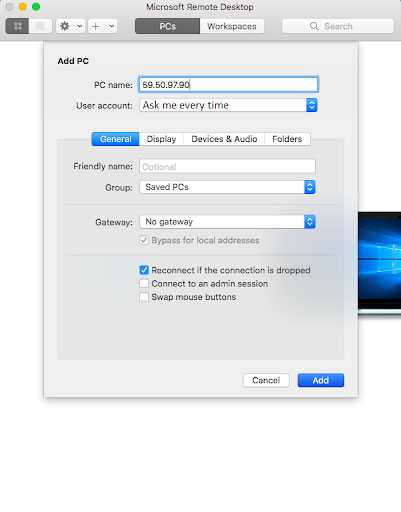Click the magnifier icon in Search field
The image size is (401, 512).
(314, 26)
